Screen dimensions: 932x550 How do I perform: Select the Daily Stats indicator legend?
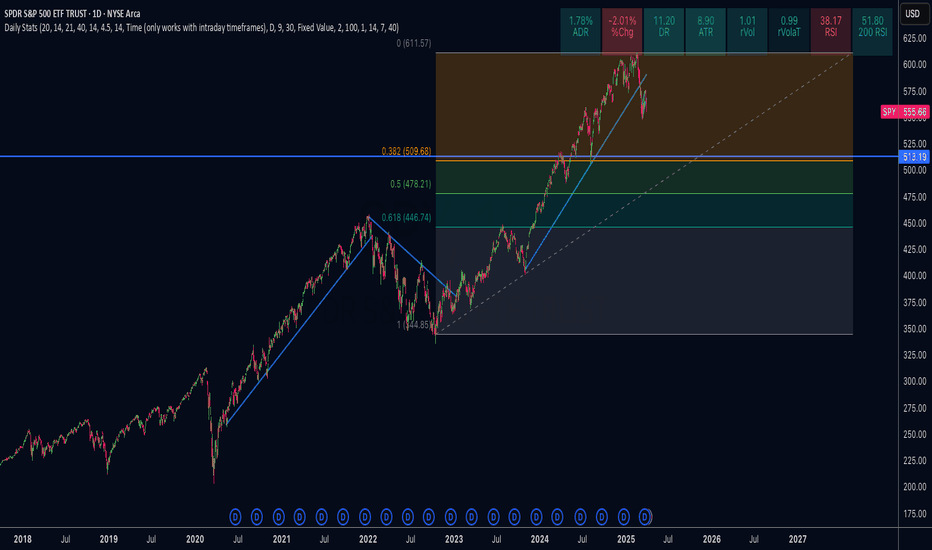201,27
